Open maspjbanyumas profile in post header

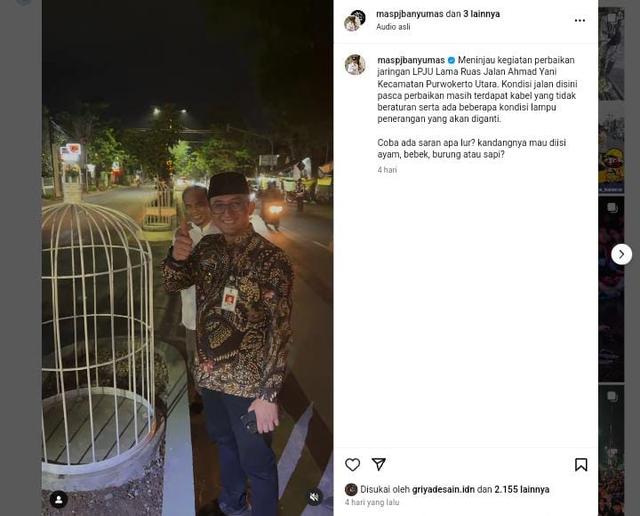[x=409, y=14]
